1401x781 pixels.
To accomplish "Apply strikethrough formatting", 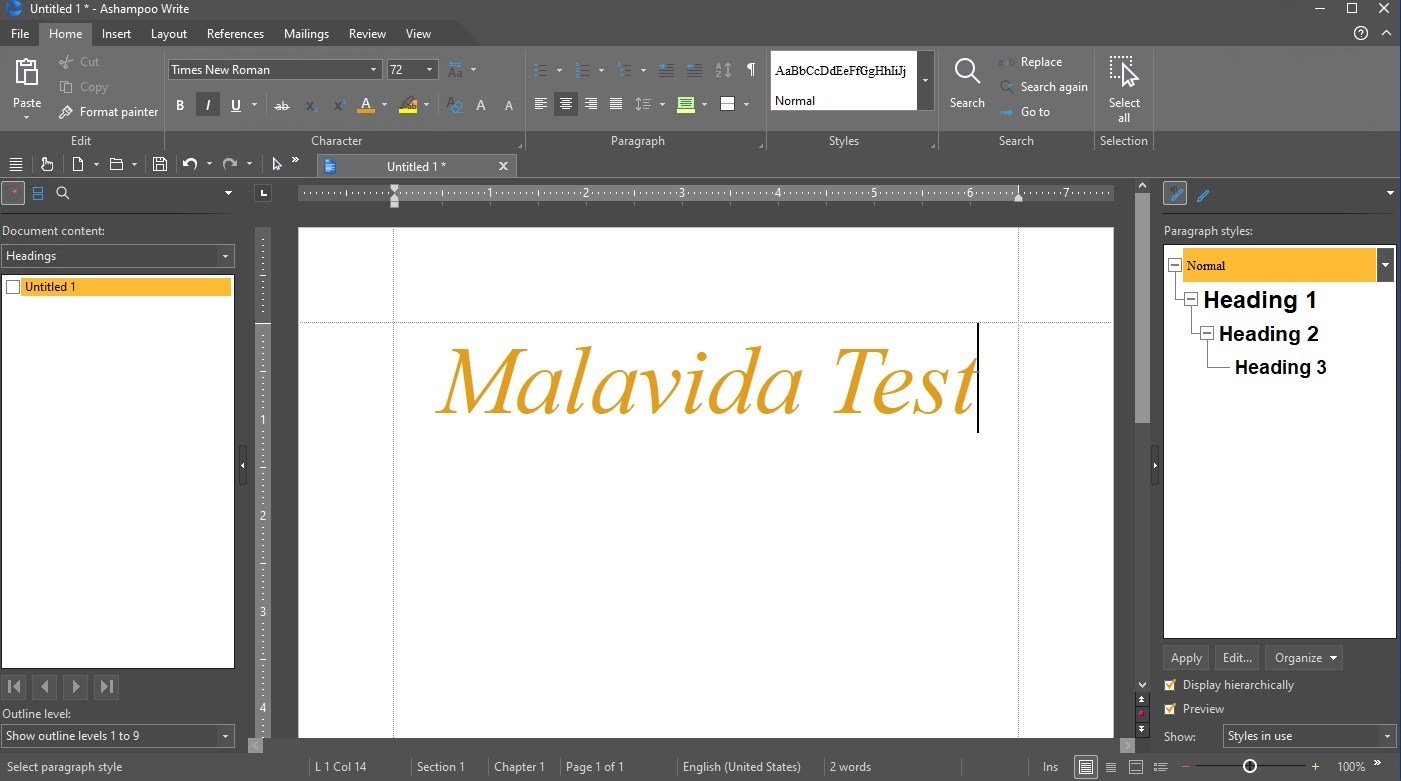I will (282, 105).
